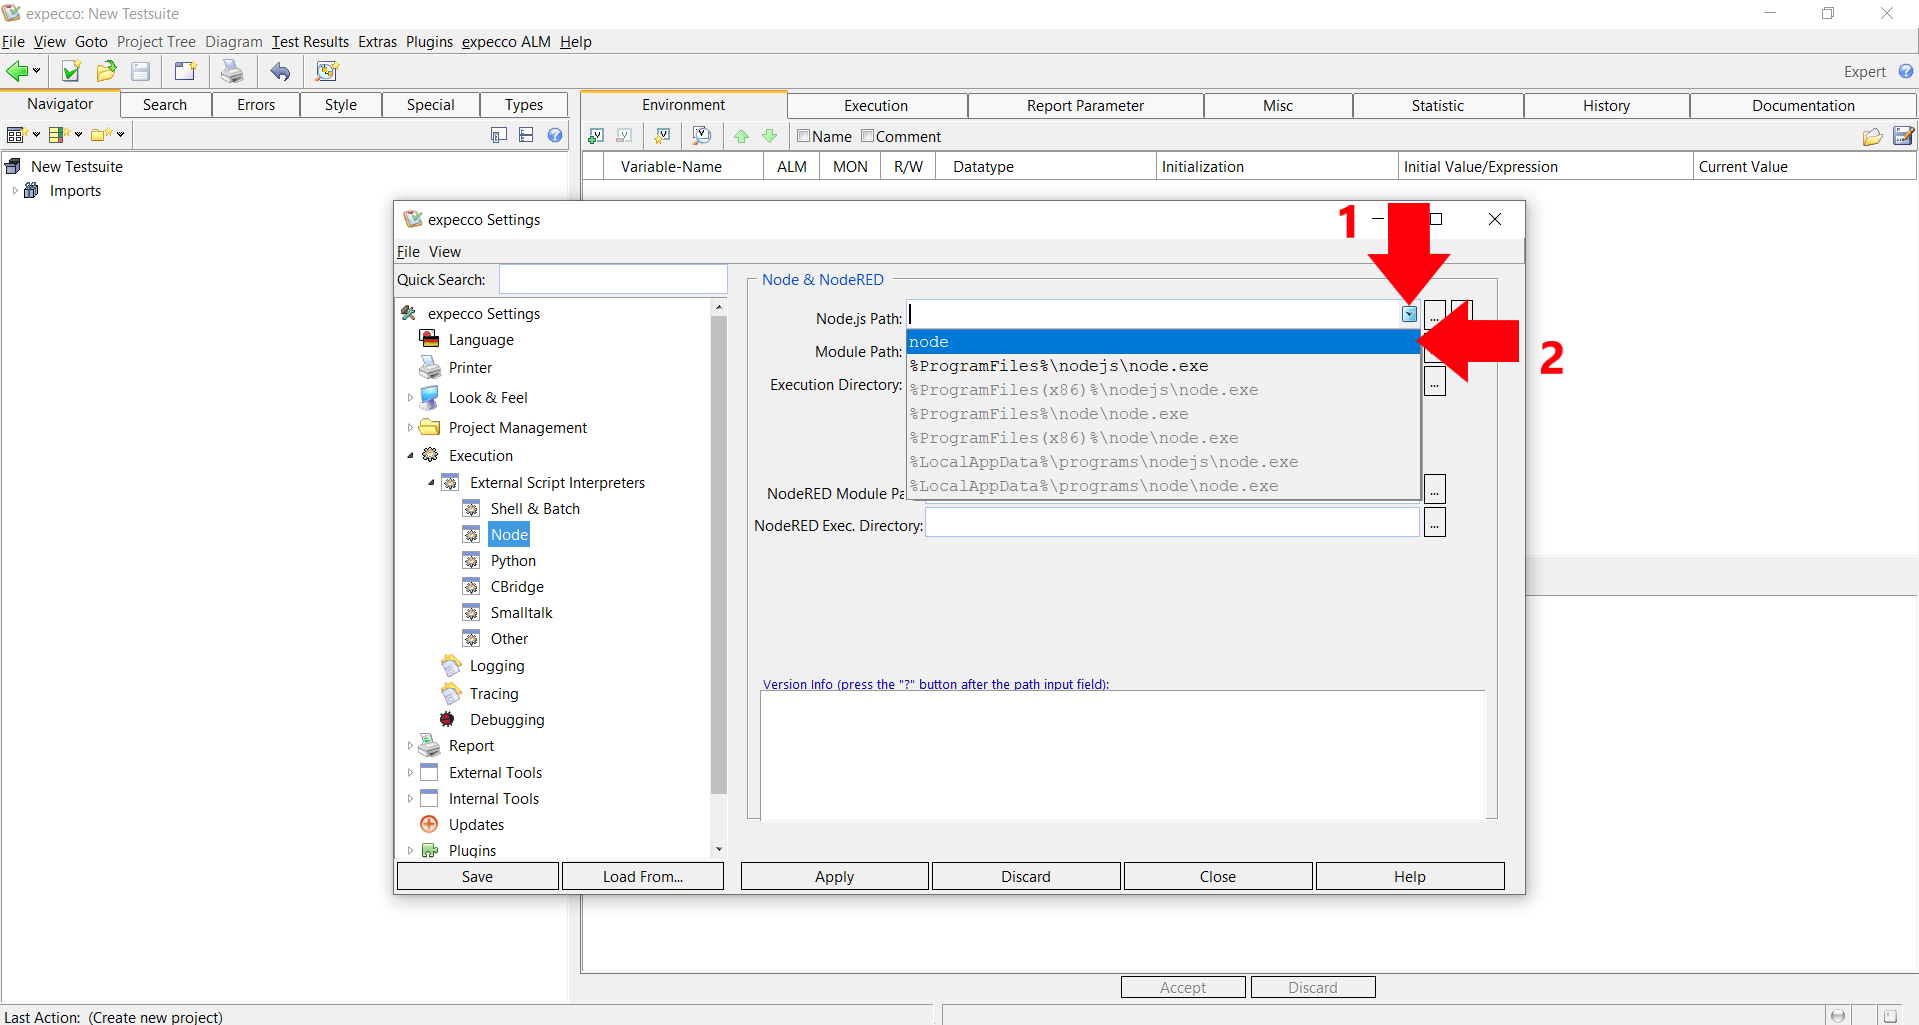The image size is (1919, 1025).
Task: Click the print icon in main toolbar
Action: click(232, 71)
